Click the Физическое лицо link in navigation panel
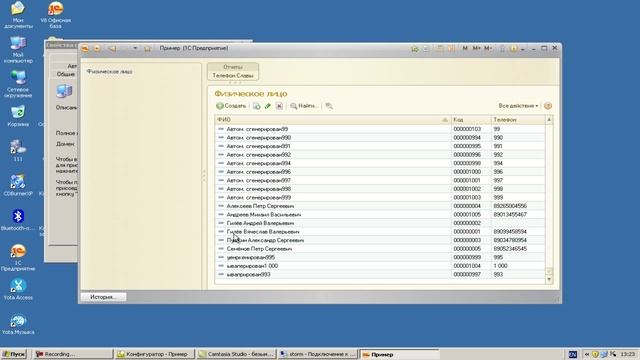Screen dimensions: 640x360 (x=109, y=71)
